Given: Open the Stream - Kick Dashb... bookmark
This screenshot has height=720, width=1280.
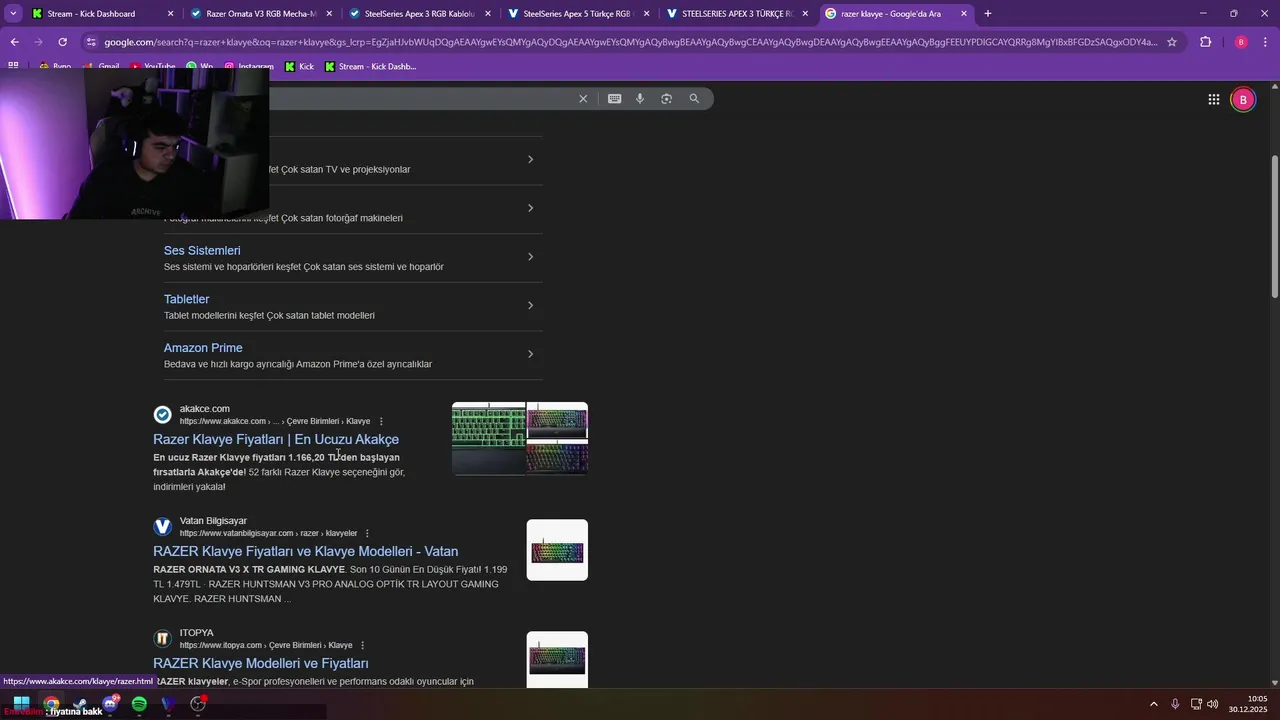Looking at the screenshot, I should (x=370, y=66).
